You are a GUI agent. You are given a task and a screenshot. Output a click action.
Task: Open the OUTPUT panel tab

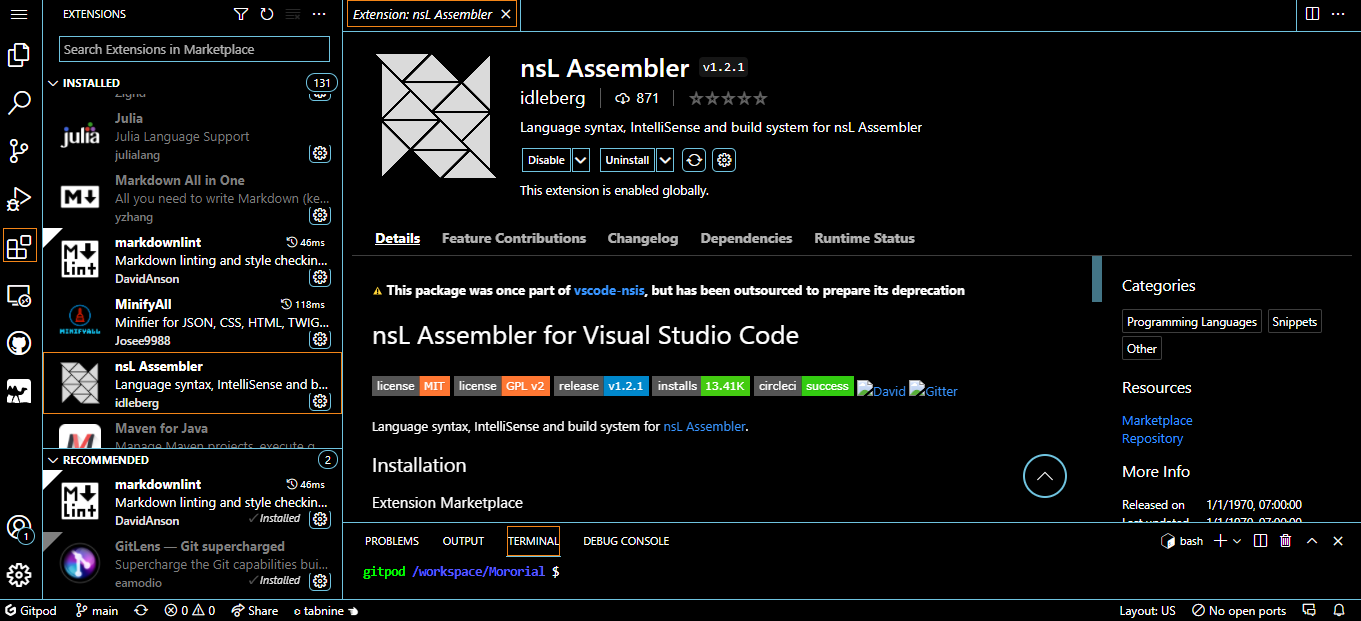coord(463,541)
